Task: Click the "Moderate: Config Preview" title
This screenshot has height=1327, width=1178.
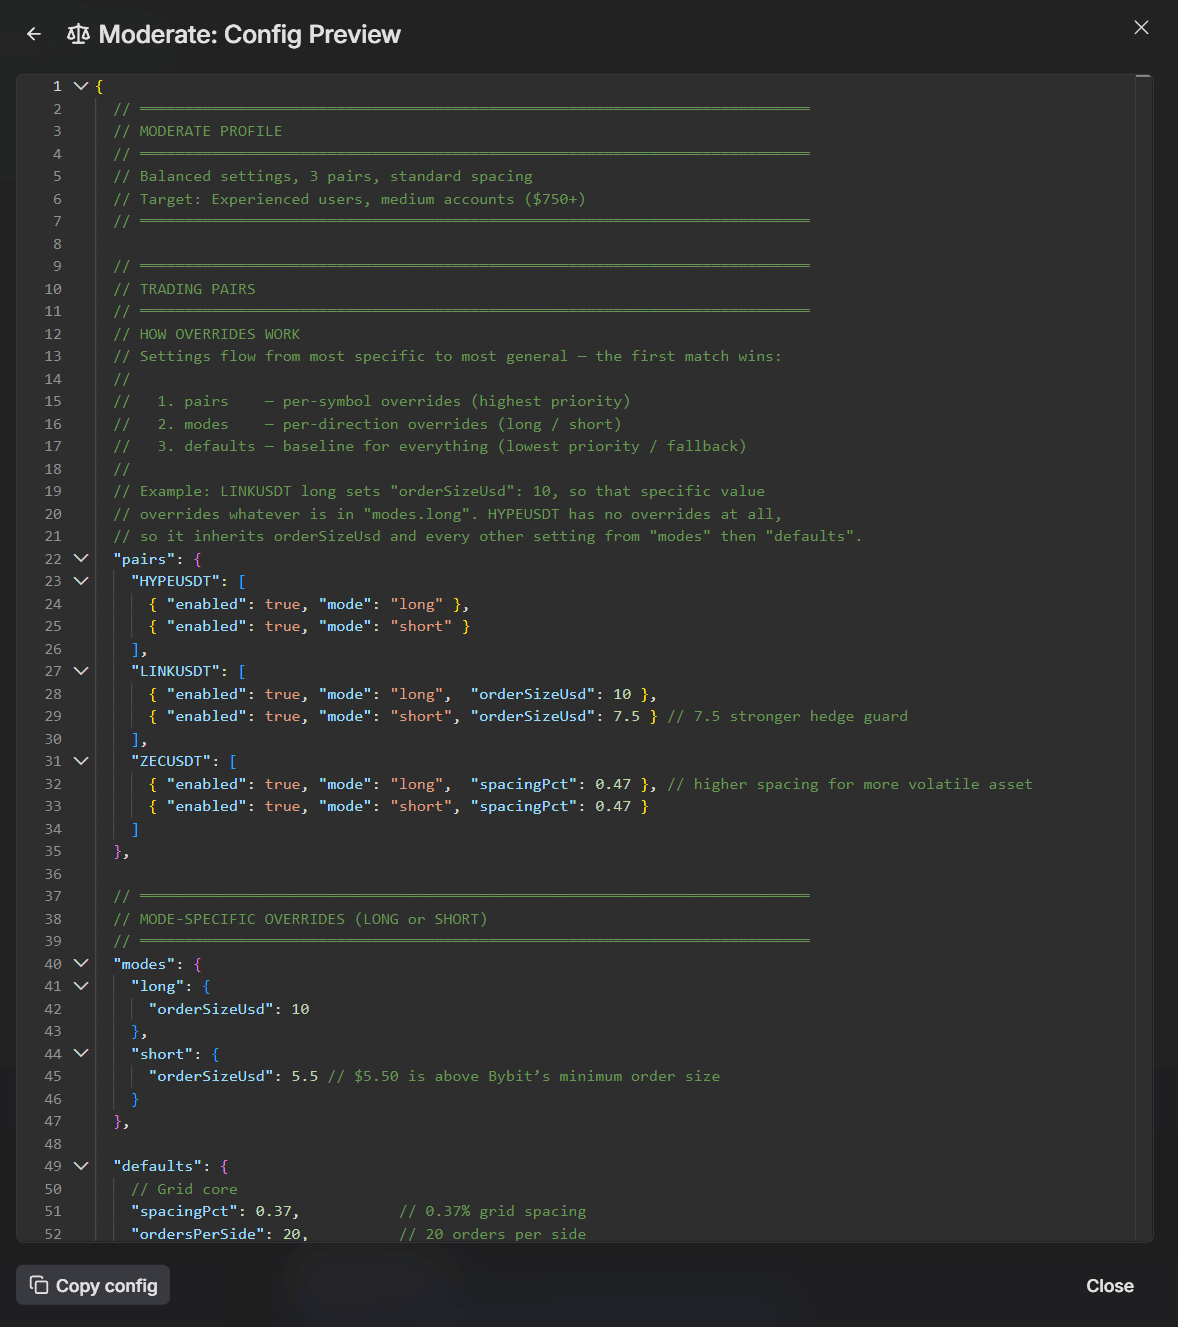Action: pyautogui.click(x=250, y=34)
